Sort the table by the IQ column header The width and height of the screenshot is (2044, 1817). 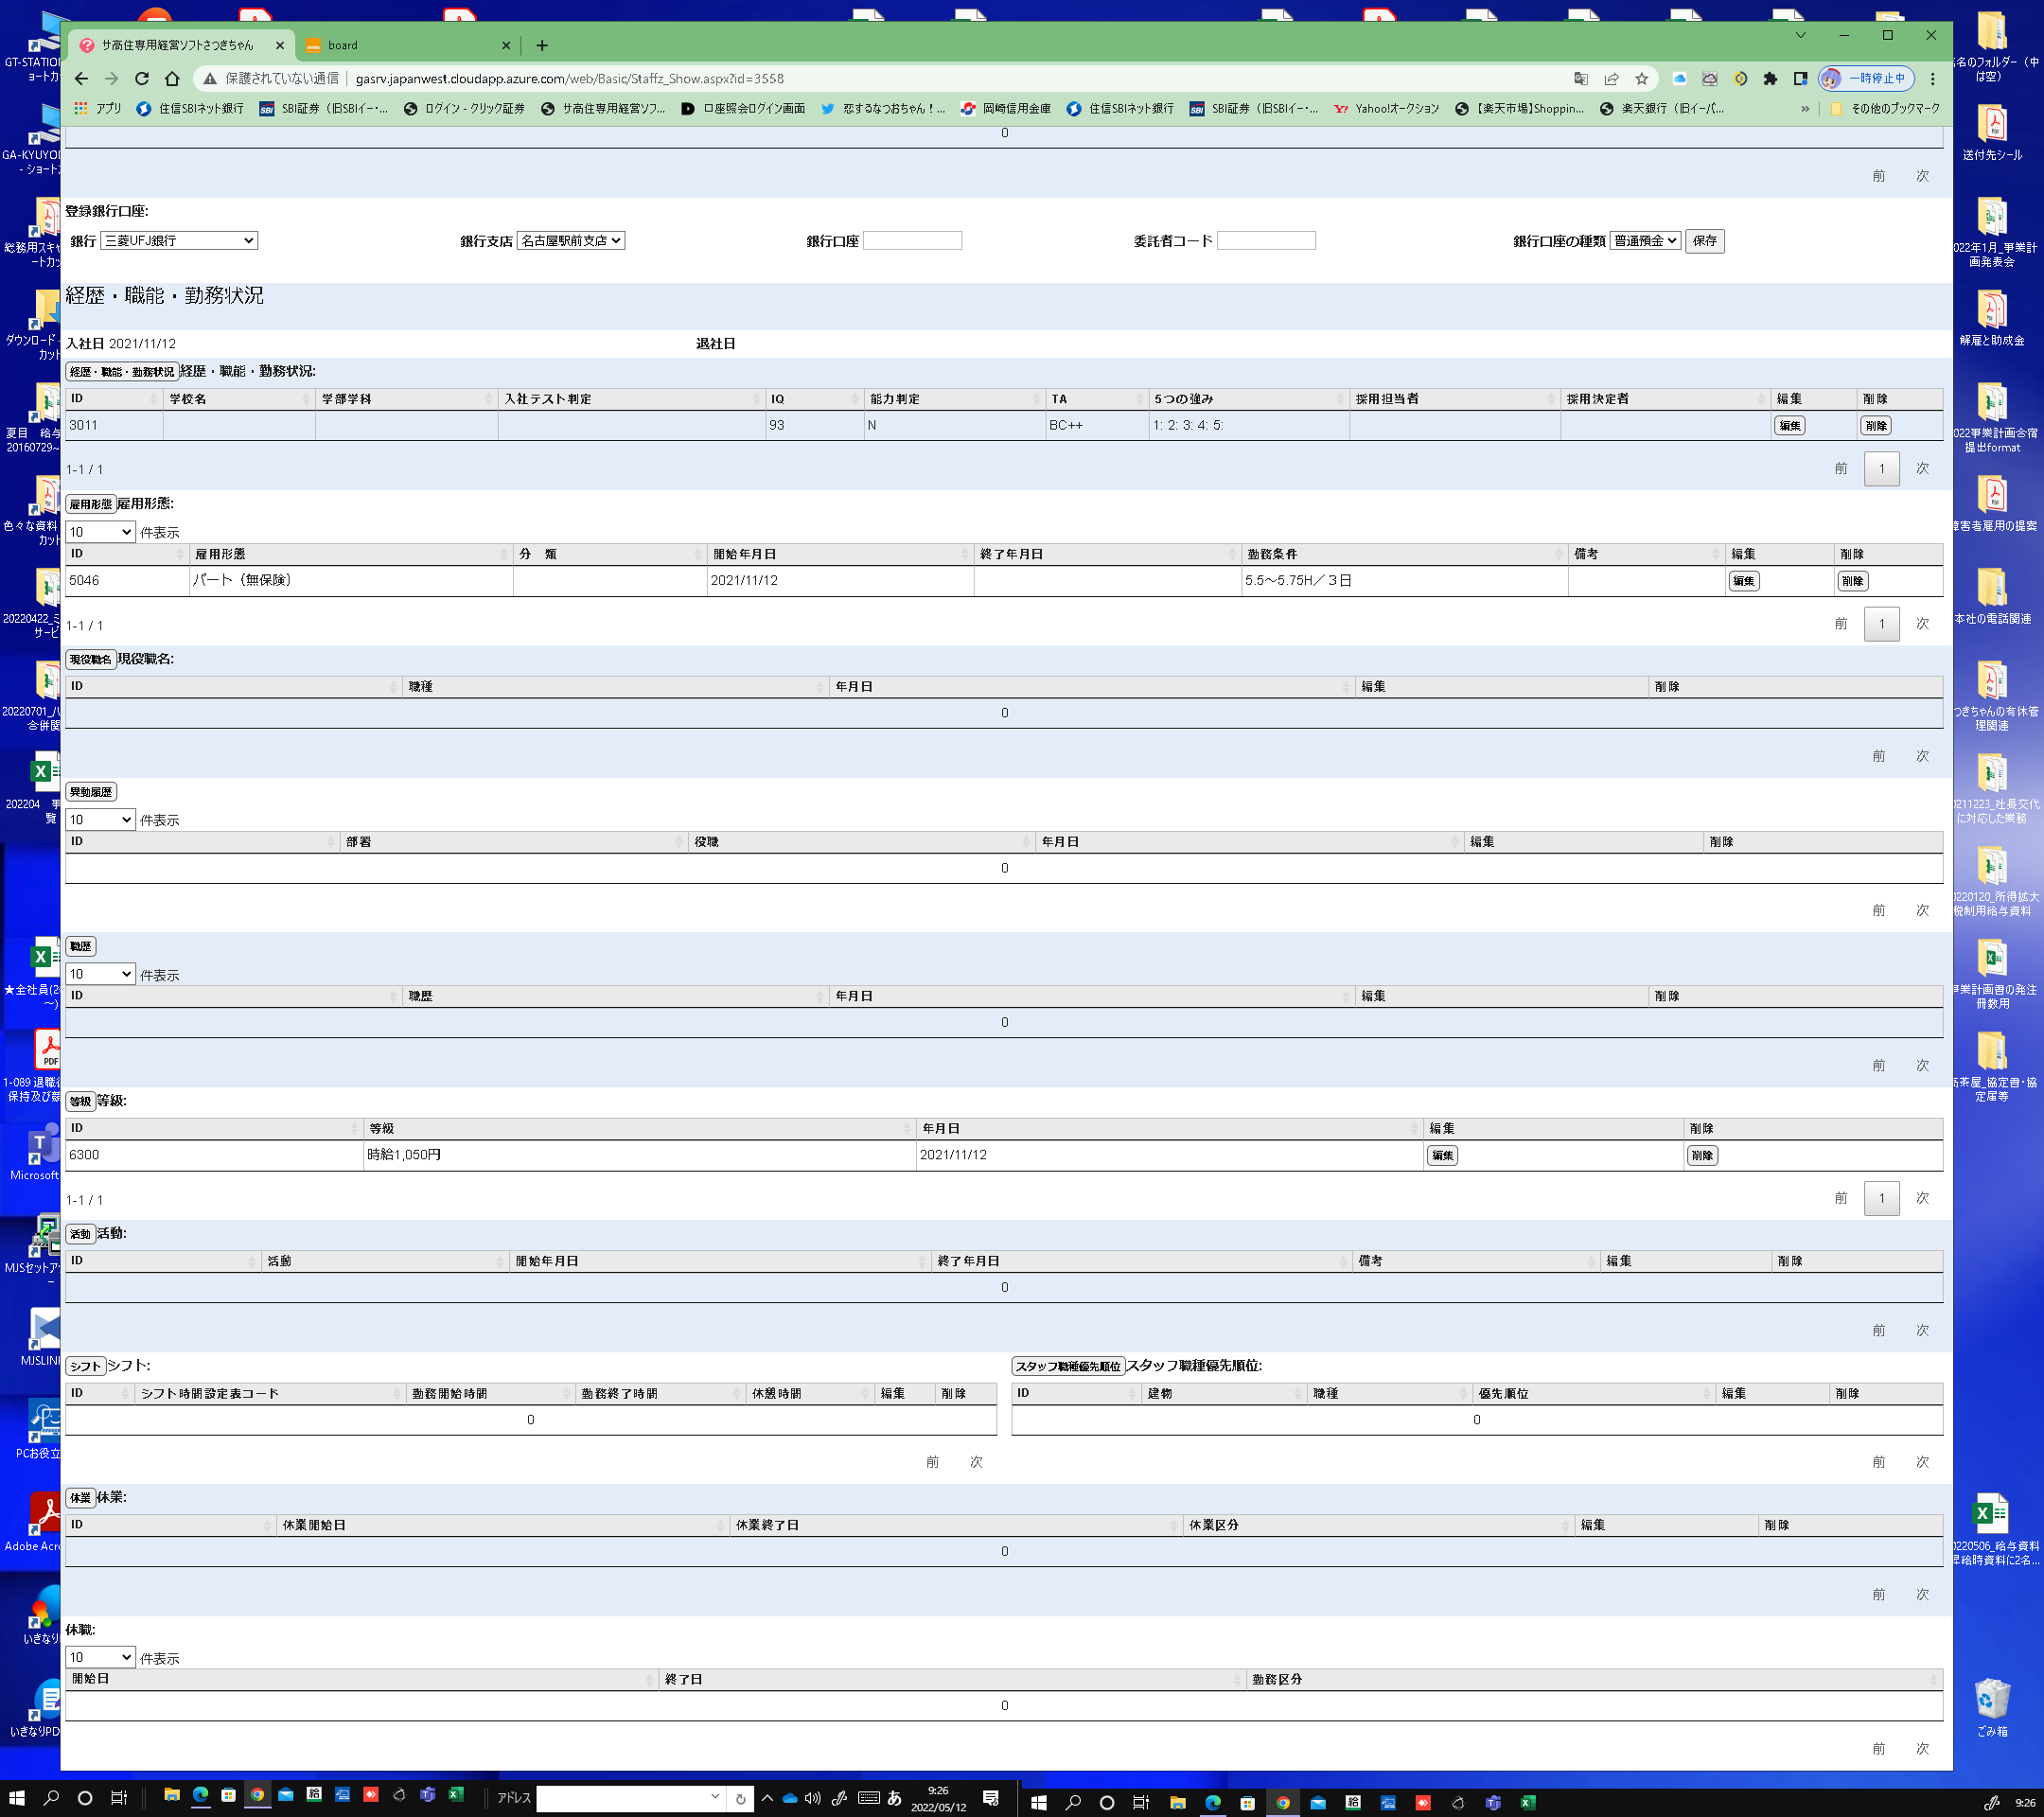point(812,399)
